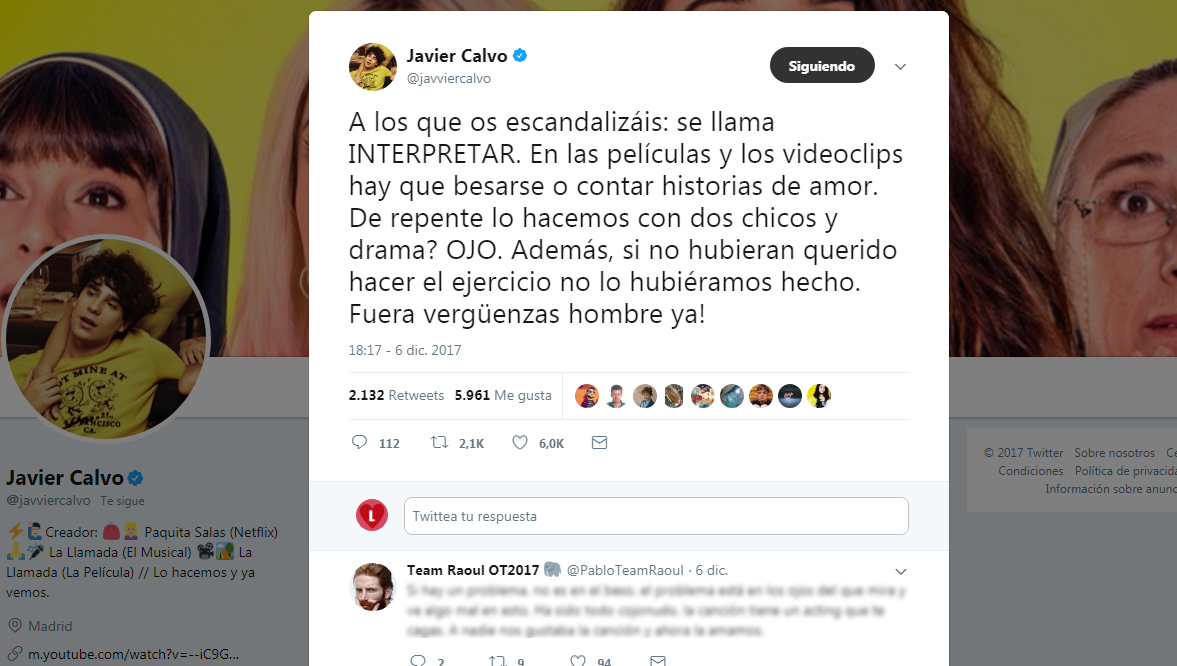Open the large profile picture in sidebar
This screenshot has height=666, width=1177.
[105, 339]
